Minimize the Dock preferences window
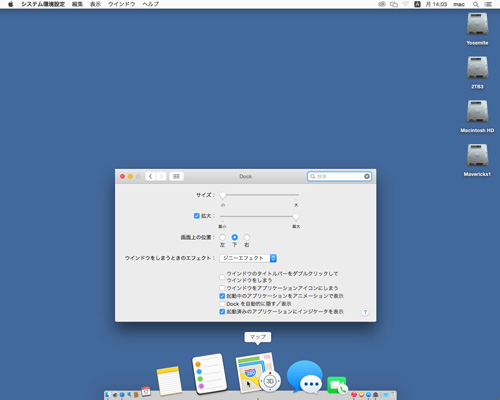Viewport: 500px width, 400px height. [130, 176]
